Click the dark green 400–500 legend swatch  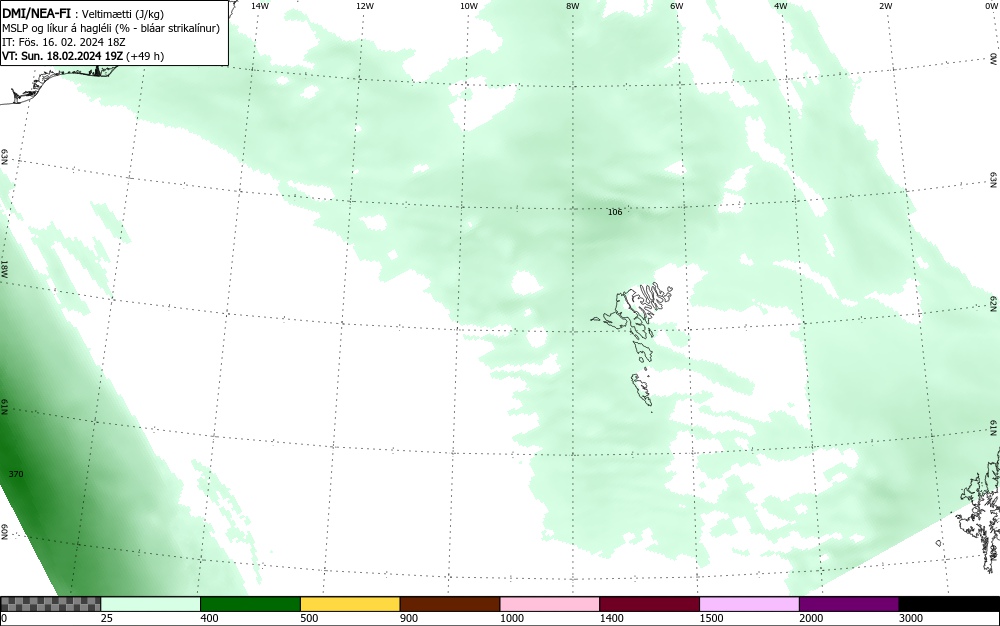coord(250,604)
